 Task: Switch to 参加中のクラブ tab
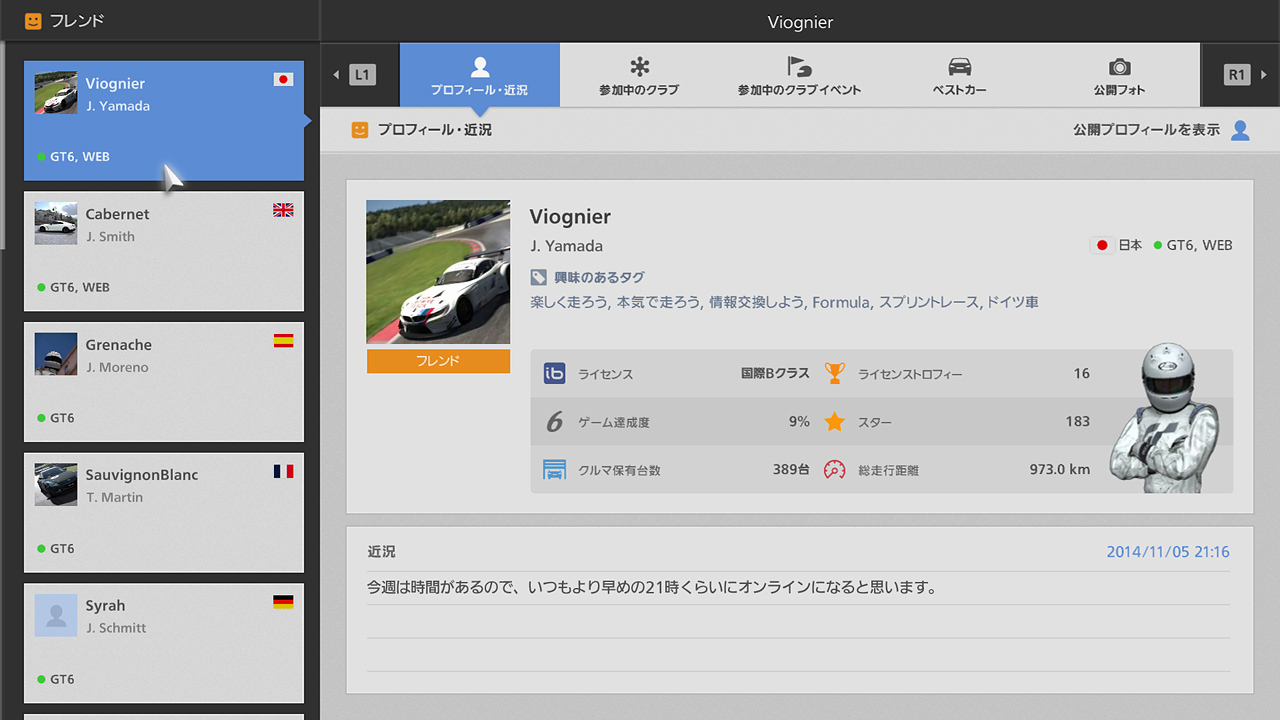tap(639, 75)
